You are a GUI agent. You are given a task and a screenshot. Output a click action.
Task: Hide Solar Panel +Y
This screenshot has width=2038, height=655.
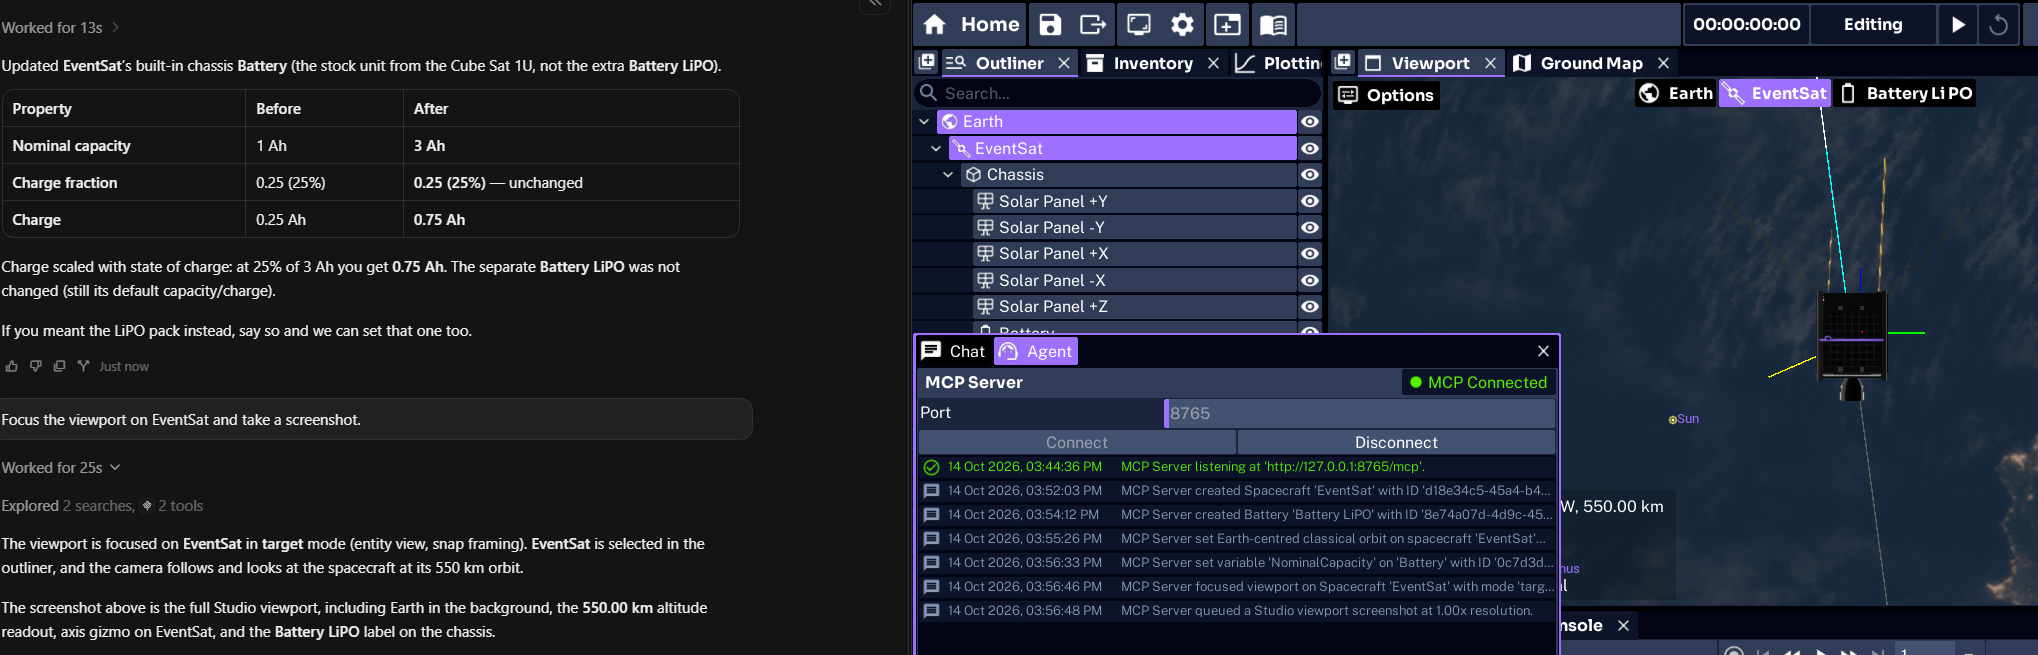click(1310, 201)
